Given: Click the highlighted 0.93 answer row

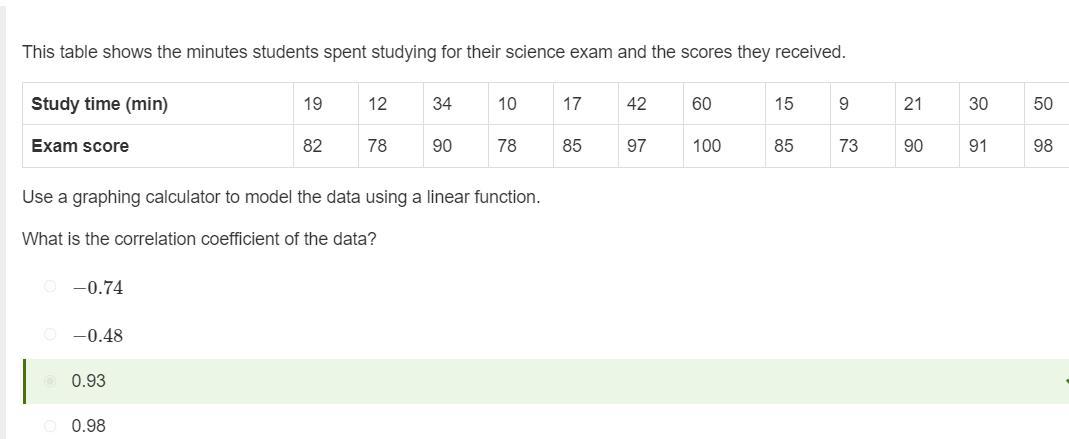Looking at the screenshot, I should coord(547,381).
